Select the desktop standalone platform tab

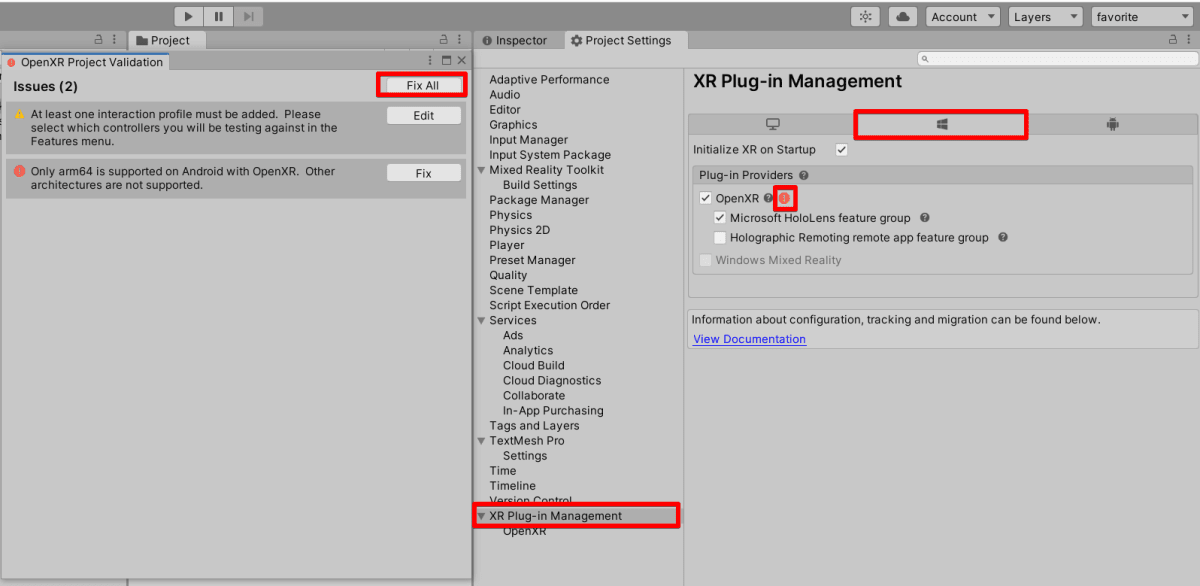tap(772, 124)
